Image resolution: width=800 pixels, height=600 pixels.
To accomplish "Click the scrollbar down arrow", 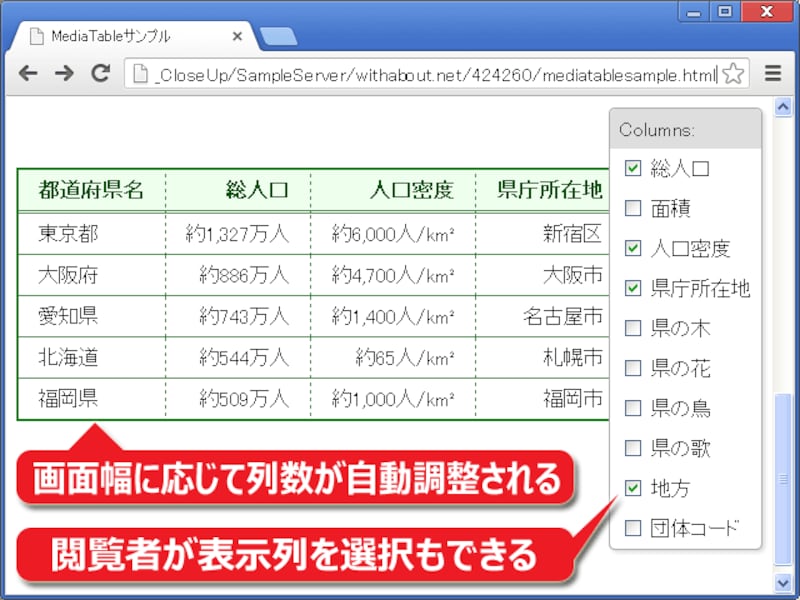I will (x=783, y=582).
